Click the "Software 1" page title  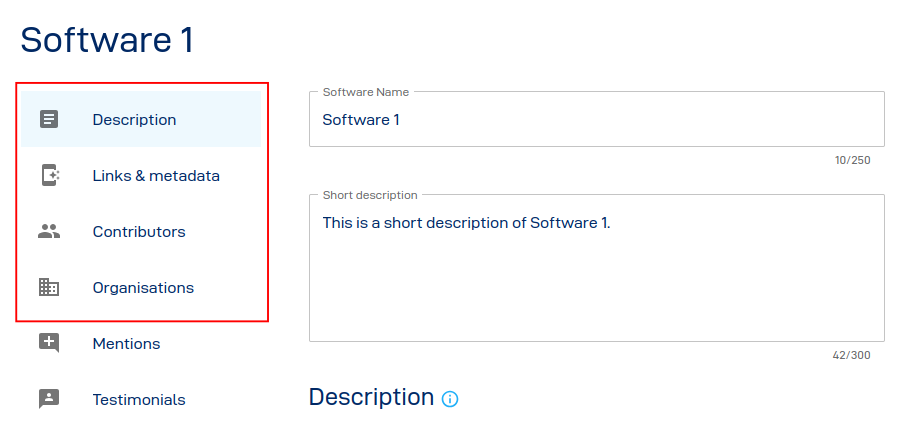107,40
